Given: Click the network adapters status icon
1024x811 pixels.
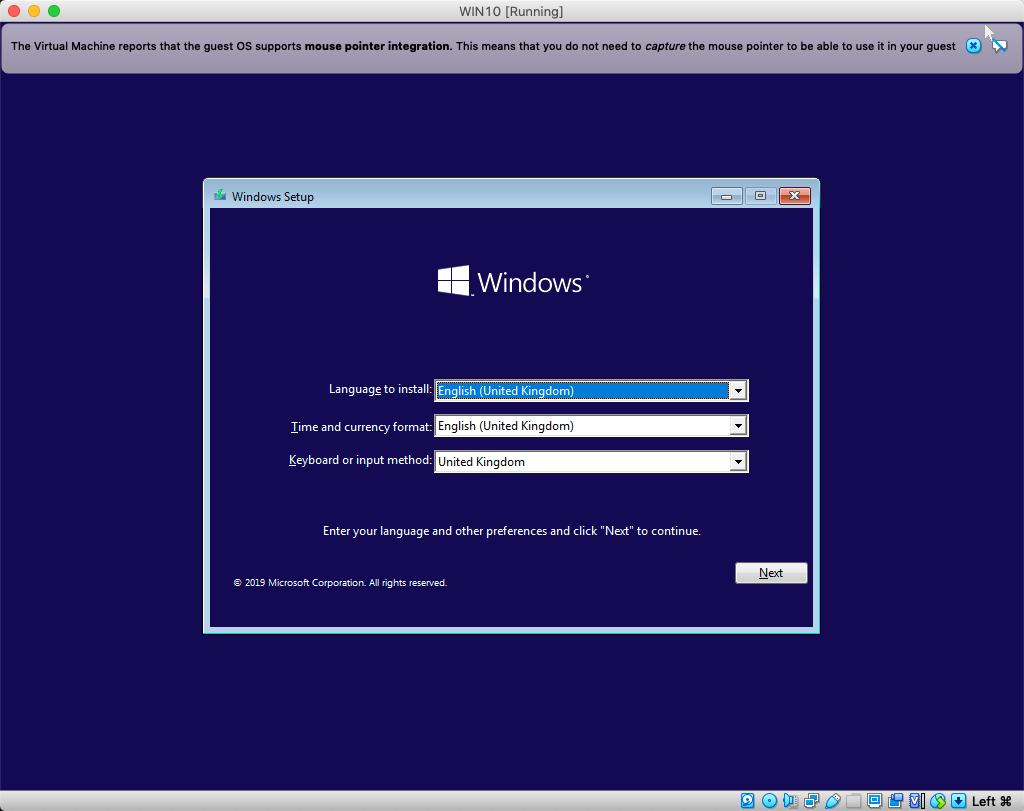Looking at the screenshot, I should 812,801.
